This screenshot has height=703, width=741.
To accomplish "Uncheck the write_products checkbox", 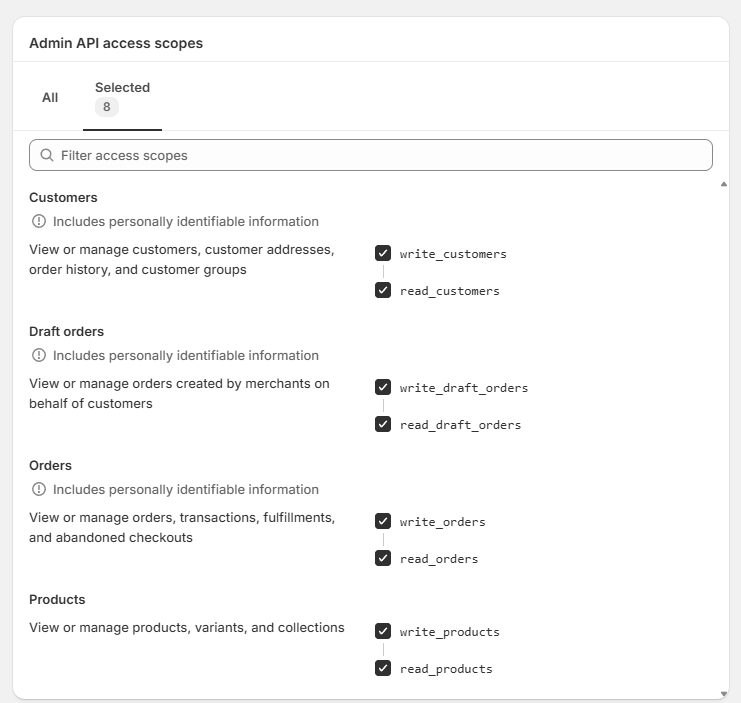I will [383, 631].
